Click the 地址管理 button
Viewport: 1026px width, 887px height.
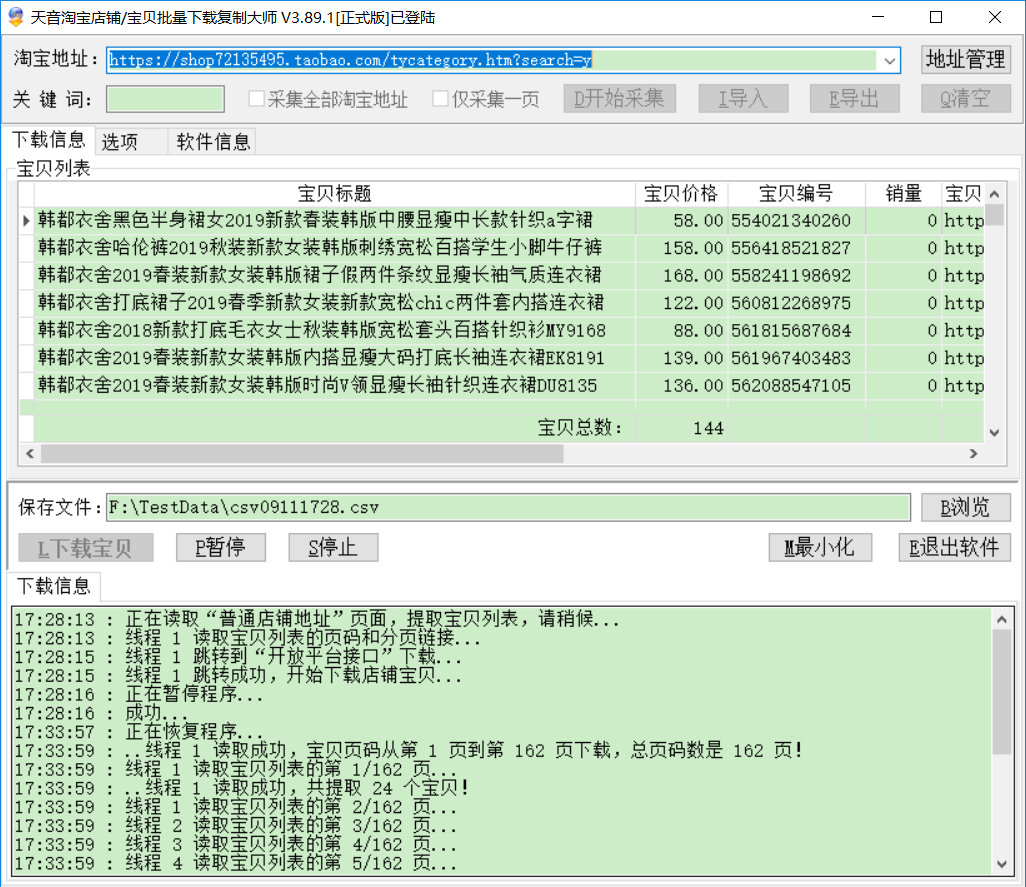pos(965,60)
